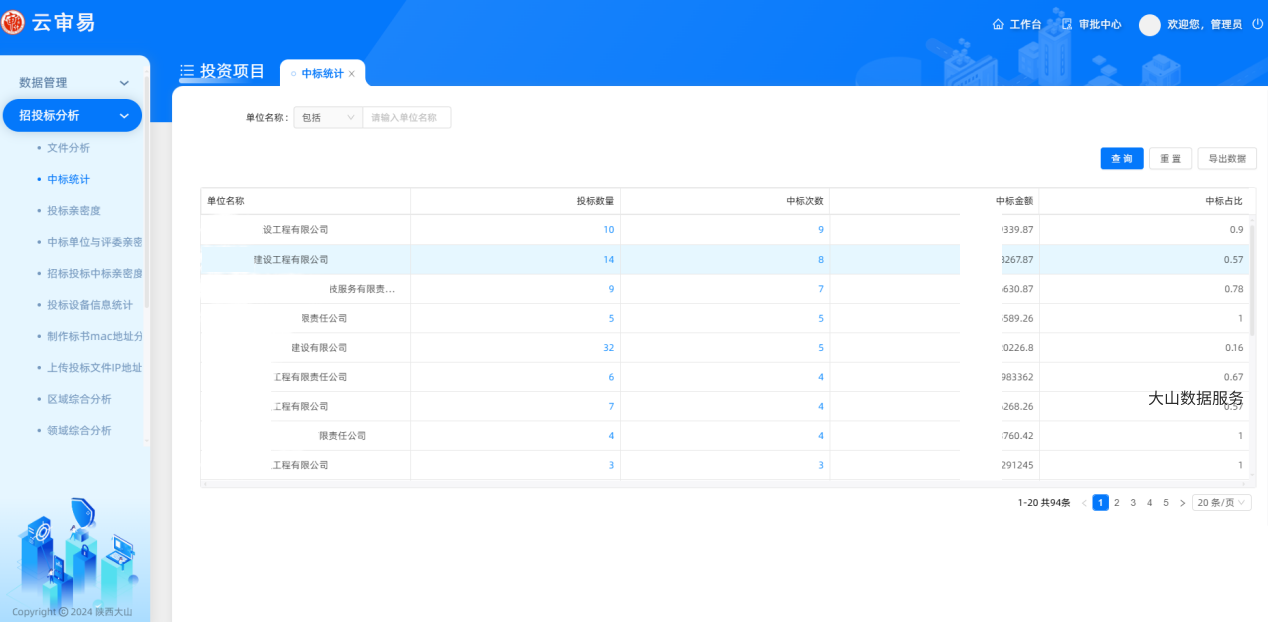Open 区域综合分析 in the sidebar
The height and width of the screenshot is (622, 1268).
[x=79, y=399]
